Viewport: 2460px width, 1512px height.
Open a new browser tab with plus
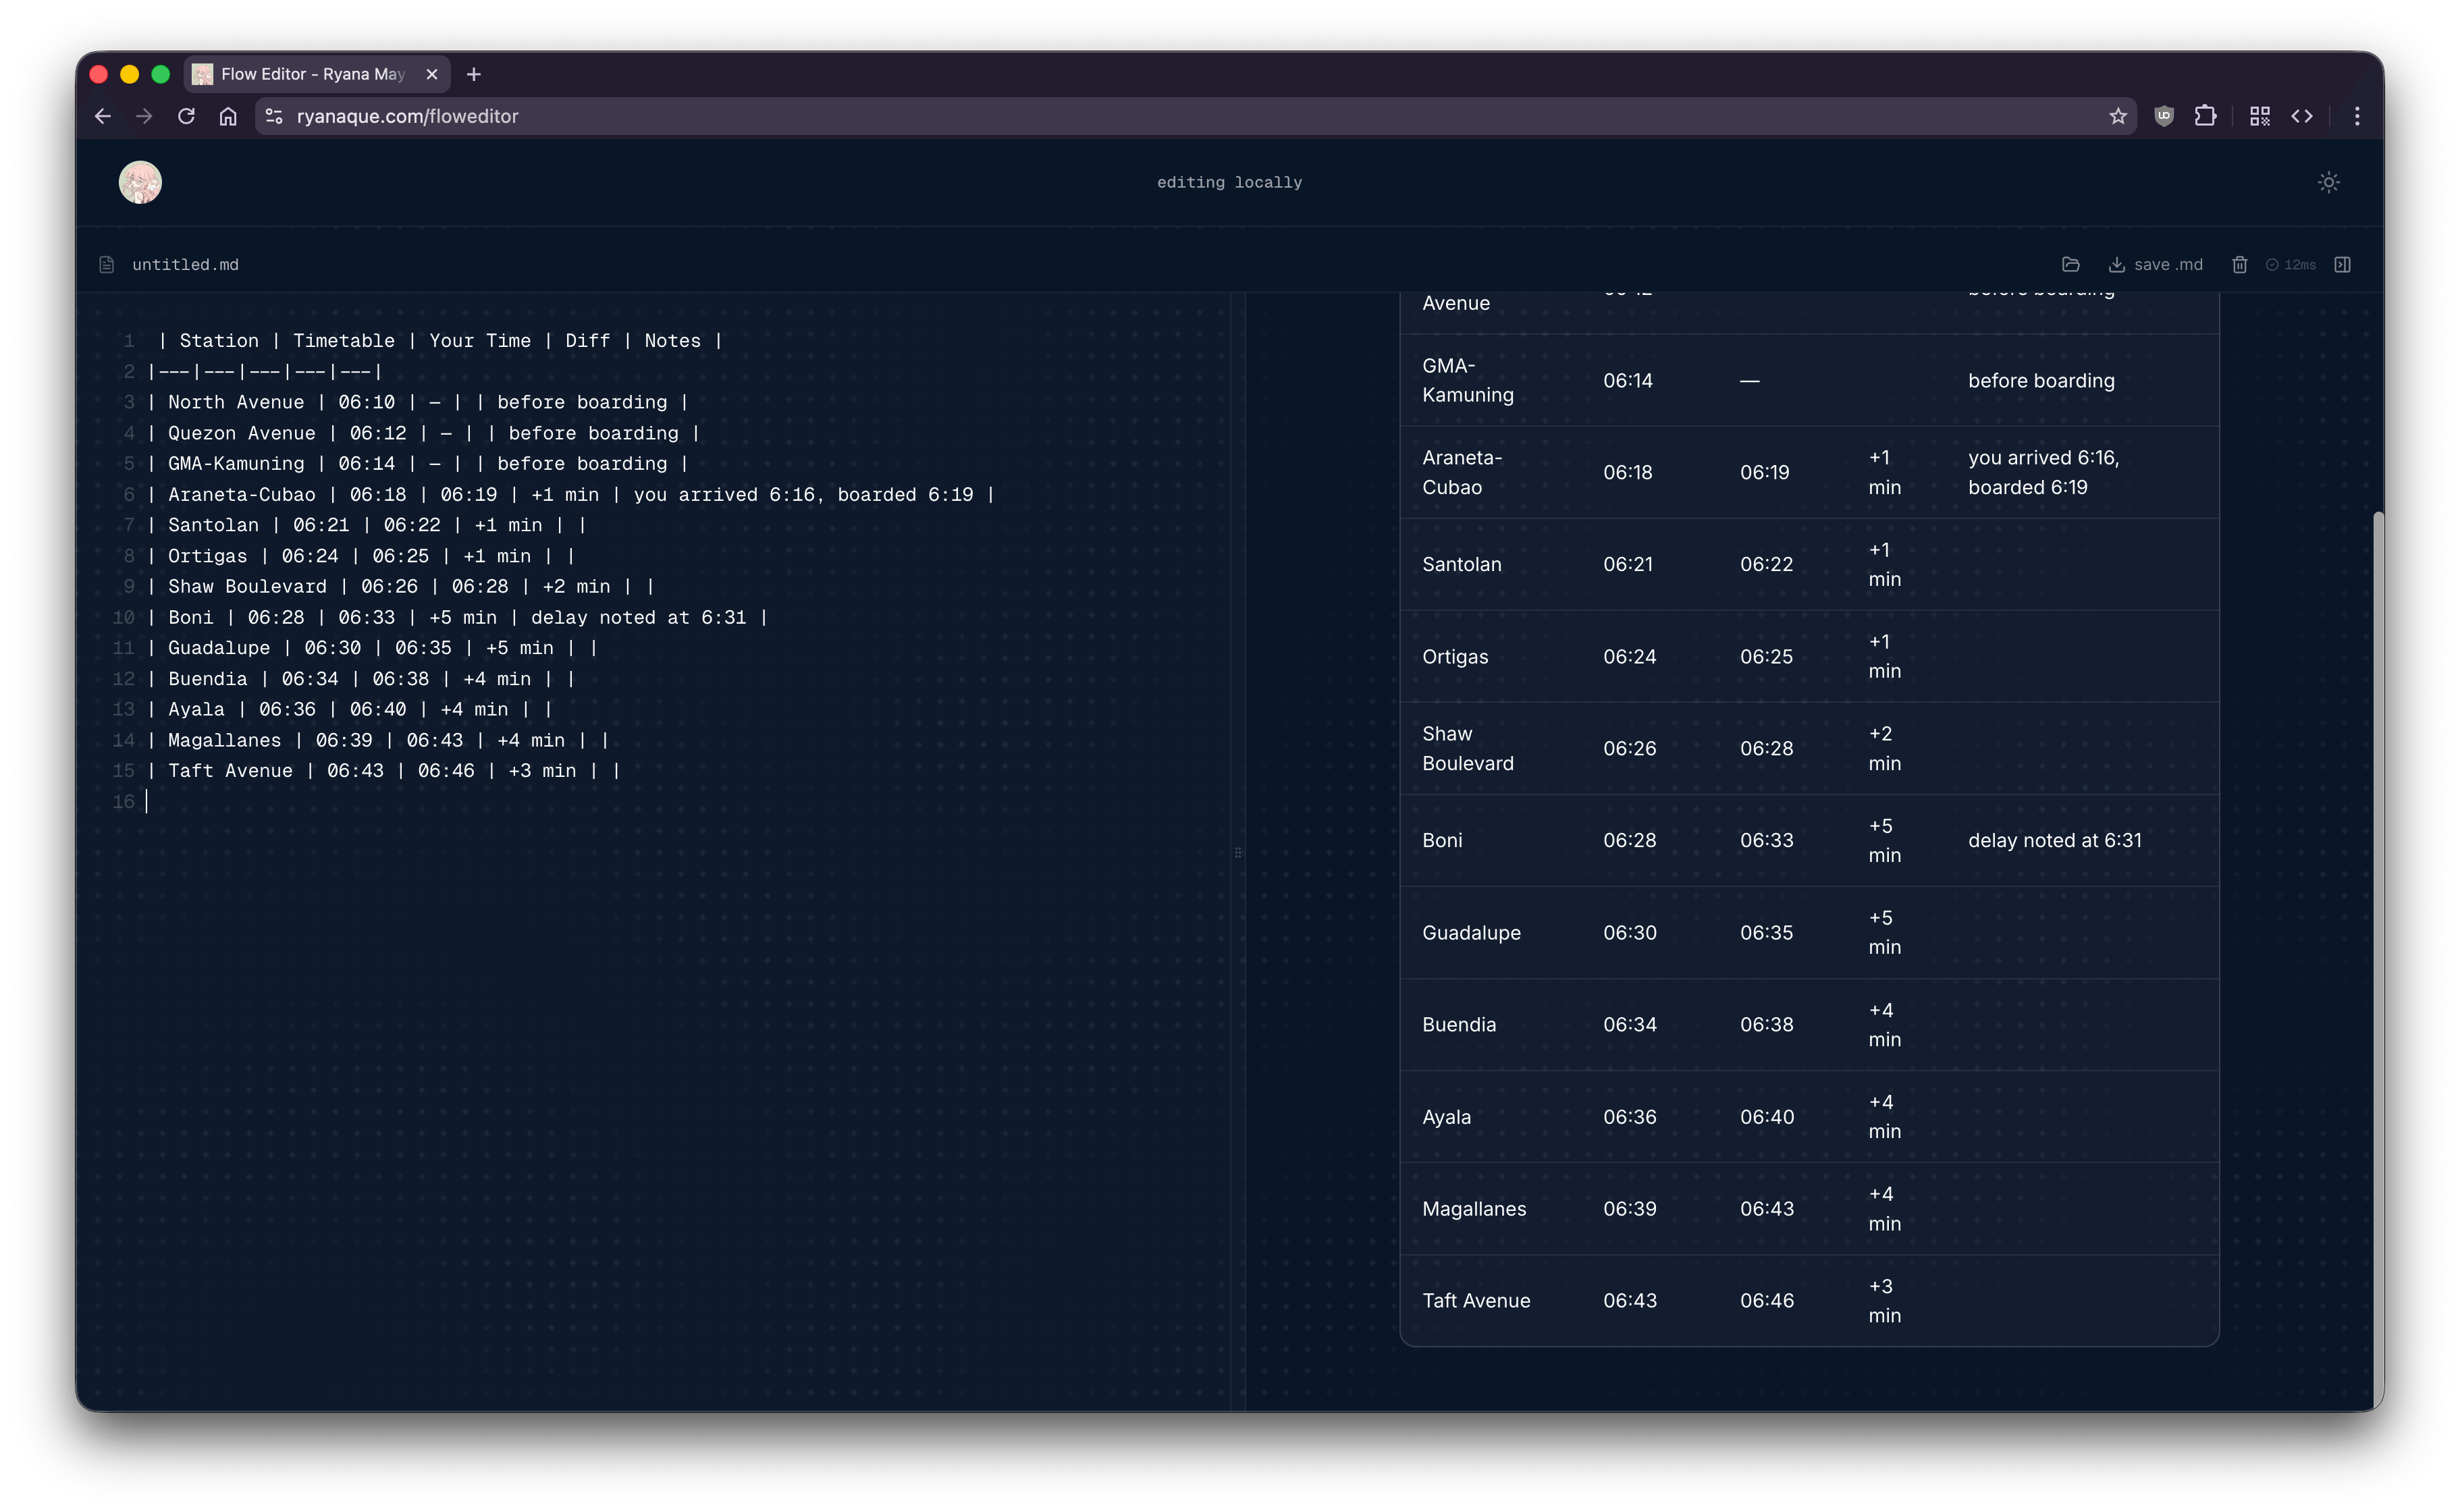[x=474, y=74]
